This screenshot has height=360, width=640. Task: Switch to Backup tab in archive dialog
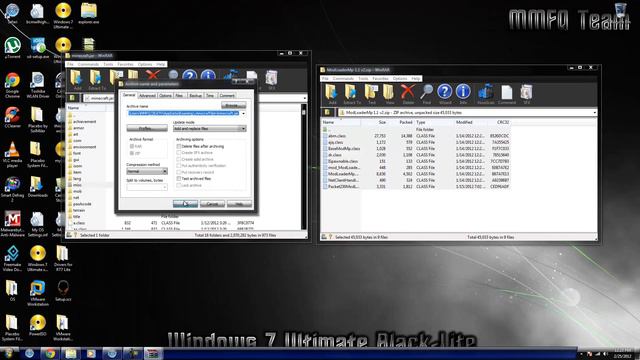[196, 96]
